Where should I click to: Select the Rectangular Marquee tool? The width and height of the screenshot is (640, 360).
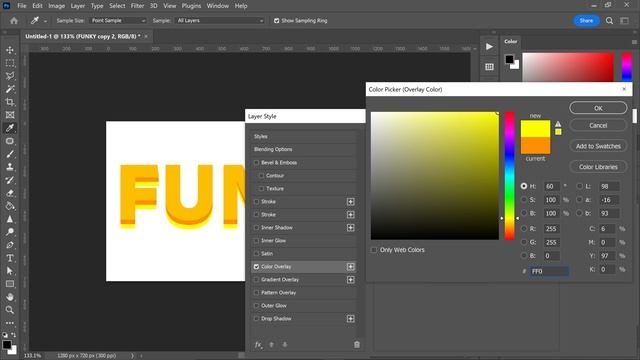[10, 63]
